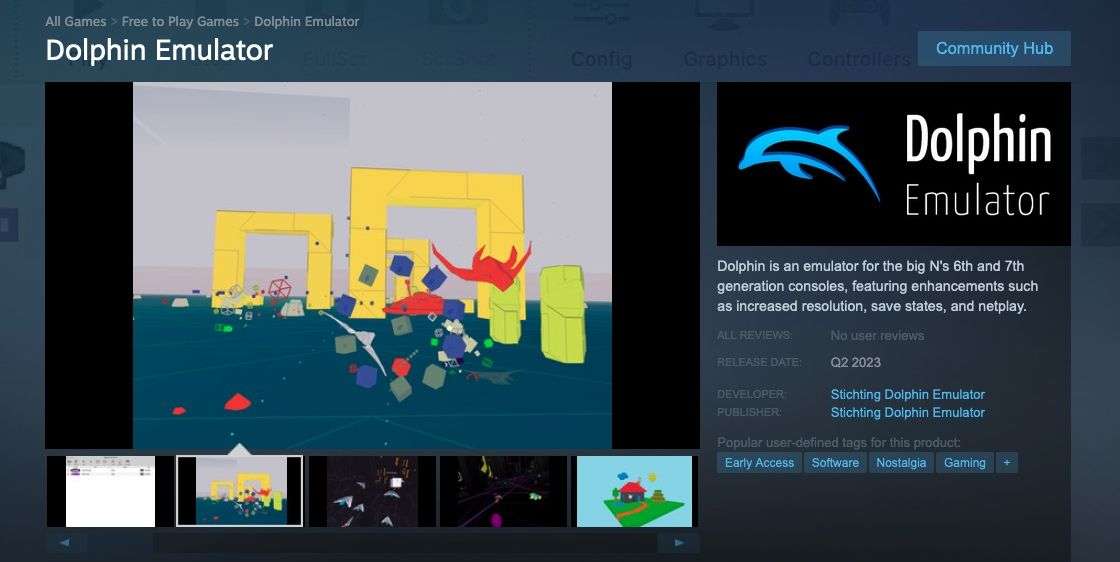Select the red house island thumbnail
The width and height of the screenshot is (1120, 562).
(x=634, y=491)
